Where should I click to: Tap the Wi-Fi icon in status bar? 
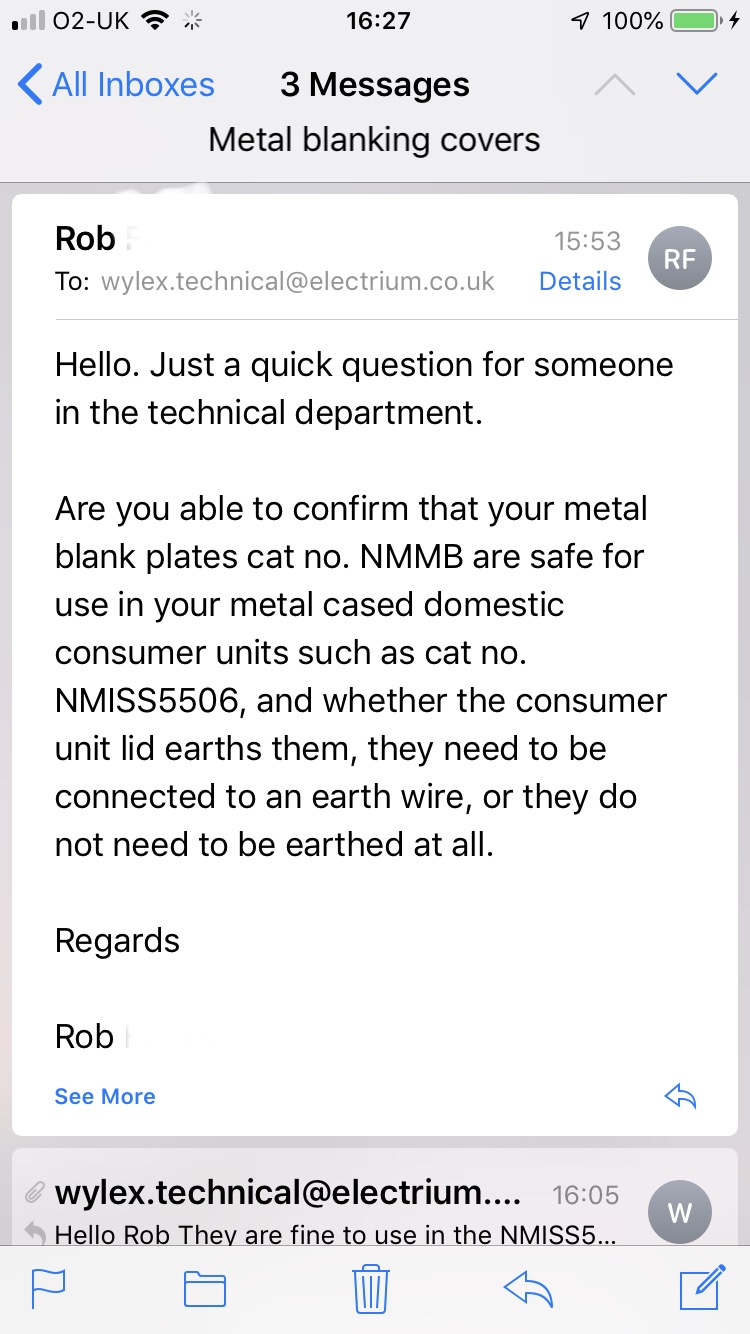[x=155, y=20]
